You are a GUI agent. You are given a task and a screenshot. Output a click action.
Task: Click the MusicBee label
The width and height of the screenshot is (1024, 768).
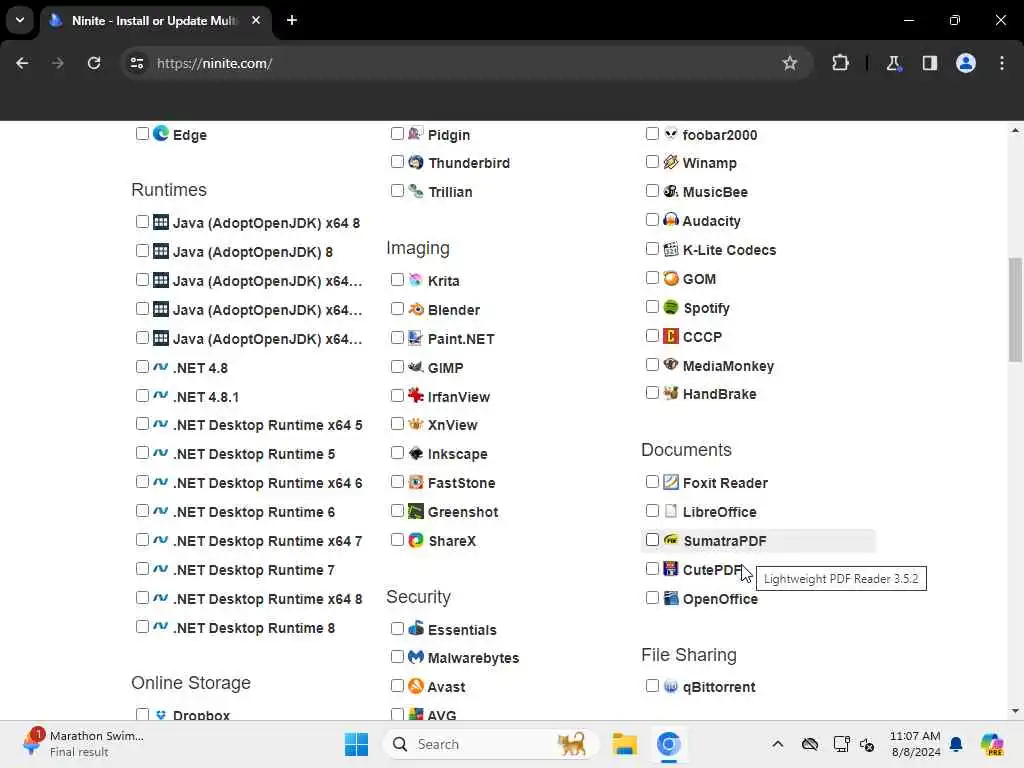click(715, 192)
